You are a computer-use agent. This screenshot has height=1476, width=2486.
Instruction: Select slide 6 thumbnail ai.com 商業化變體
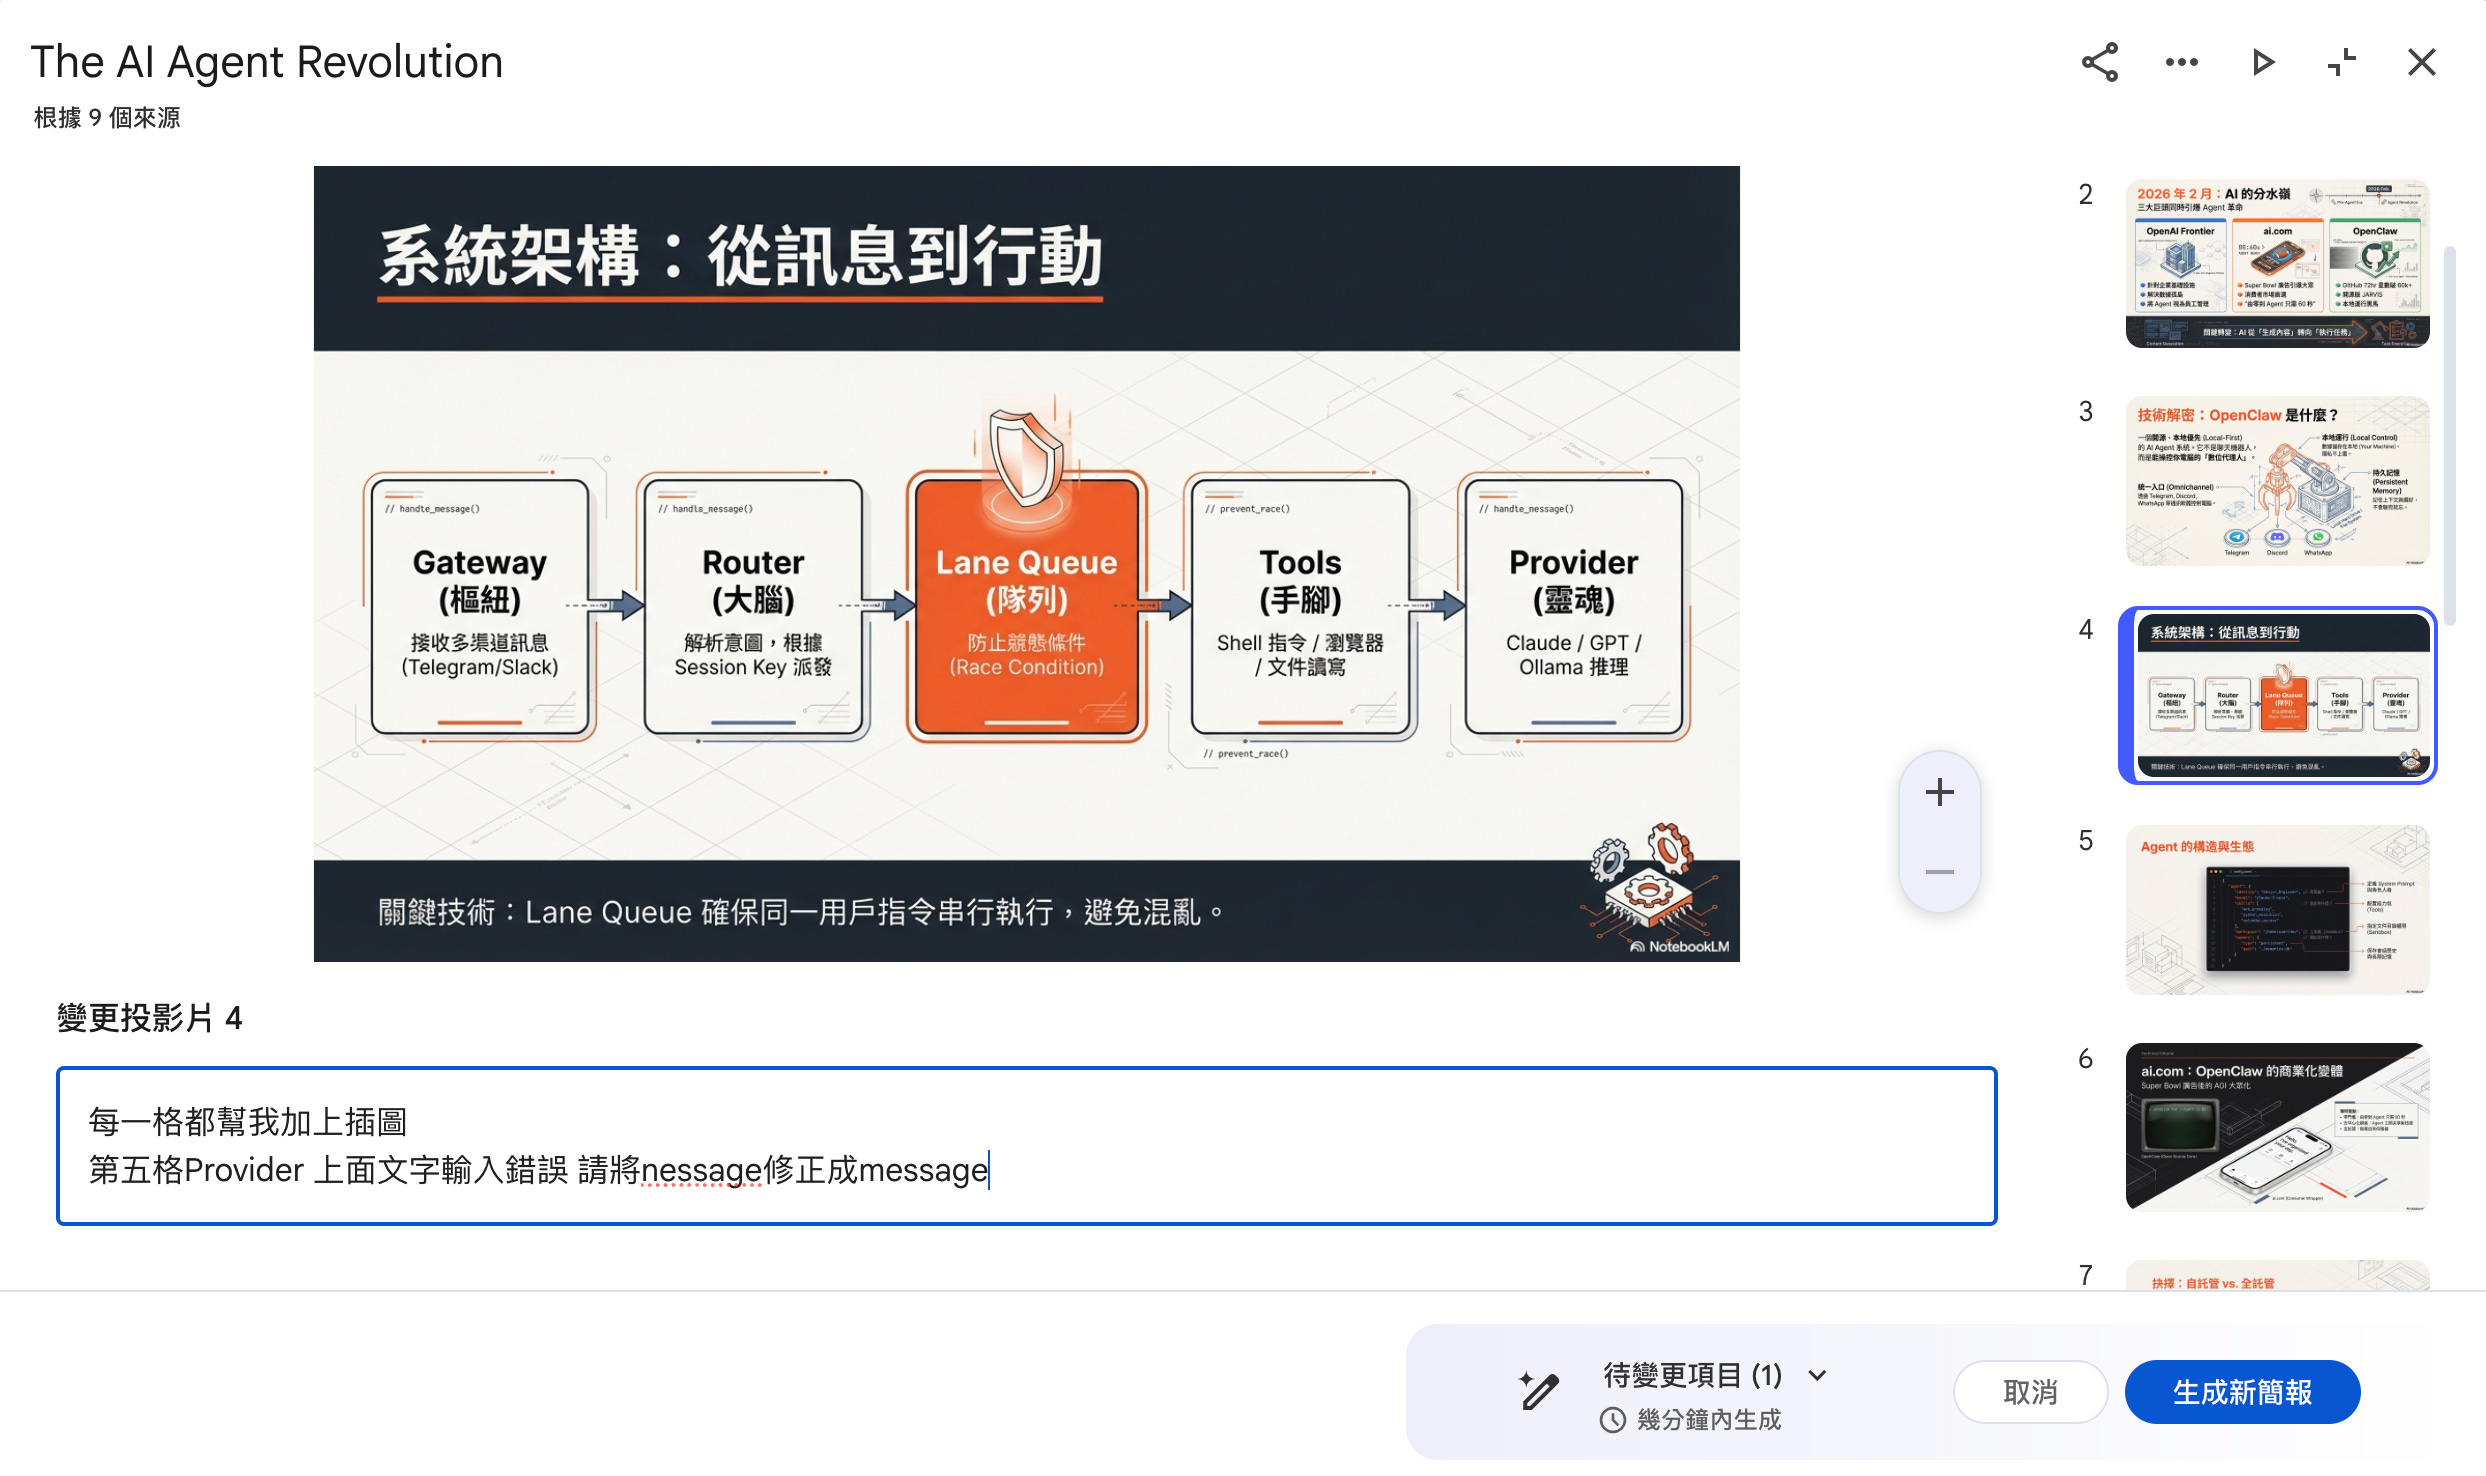click(2277, 1126)
